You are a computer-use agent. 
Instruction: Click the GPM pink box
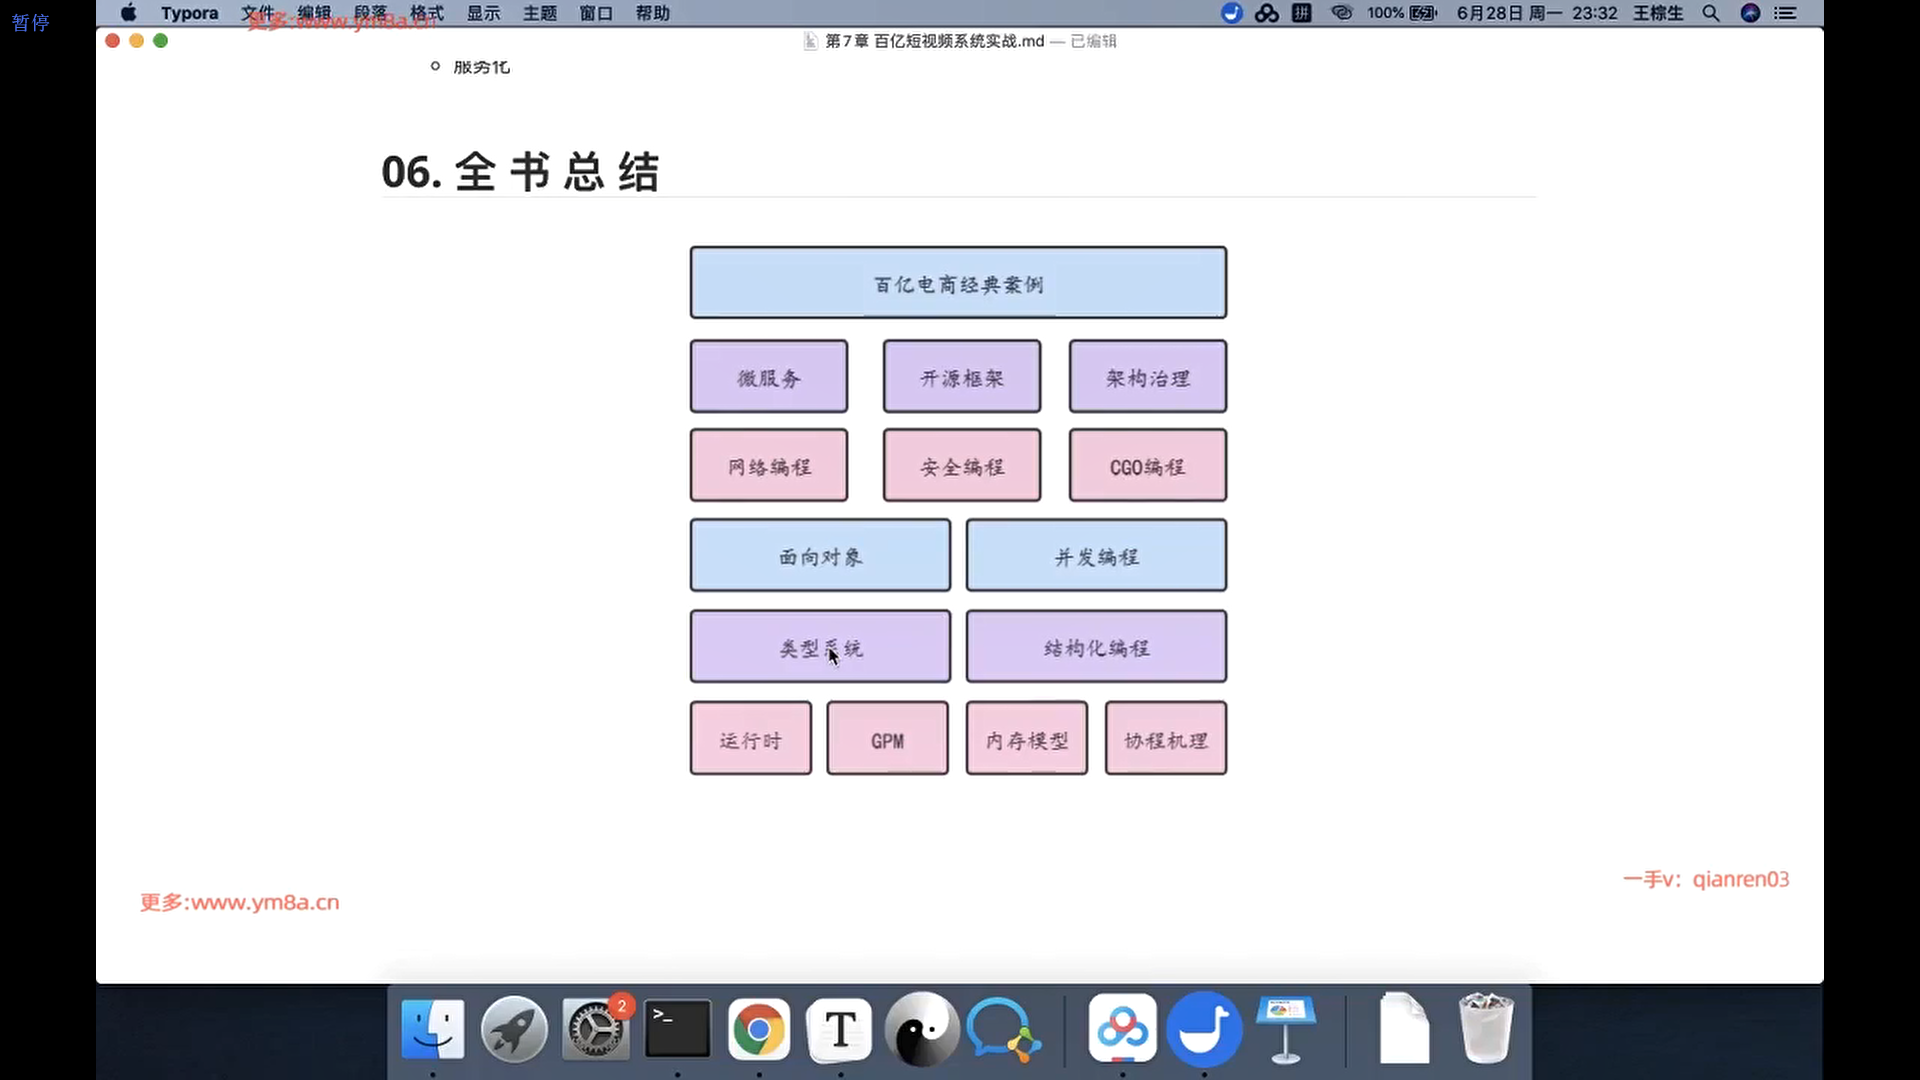pyautogui.click(x=887, y=739)
